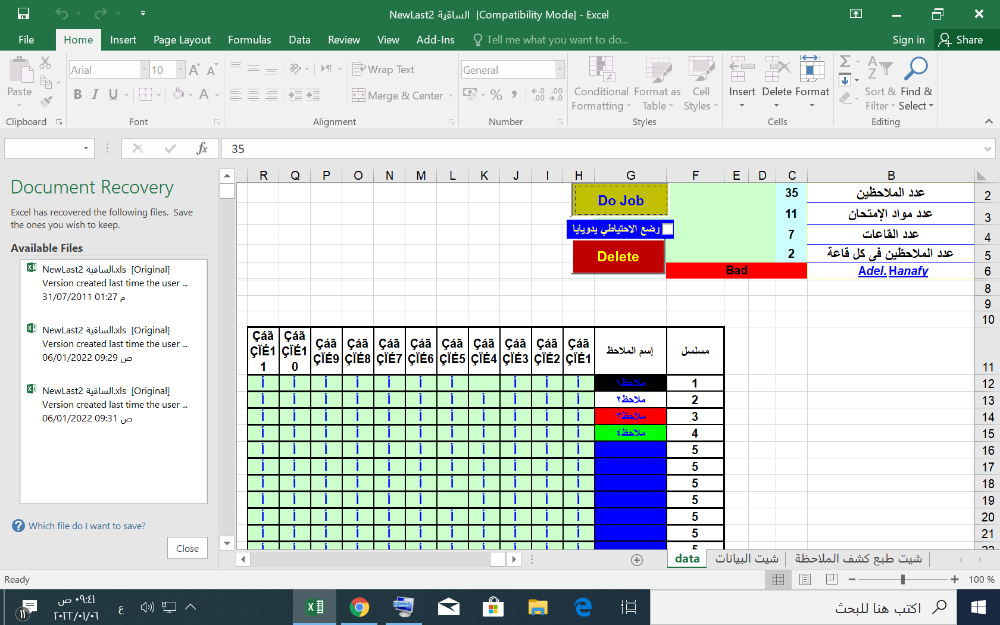Open the Name Box dropdown arrow

click(x=86, y=149)
